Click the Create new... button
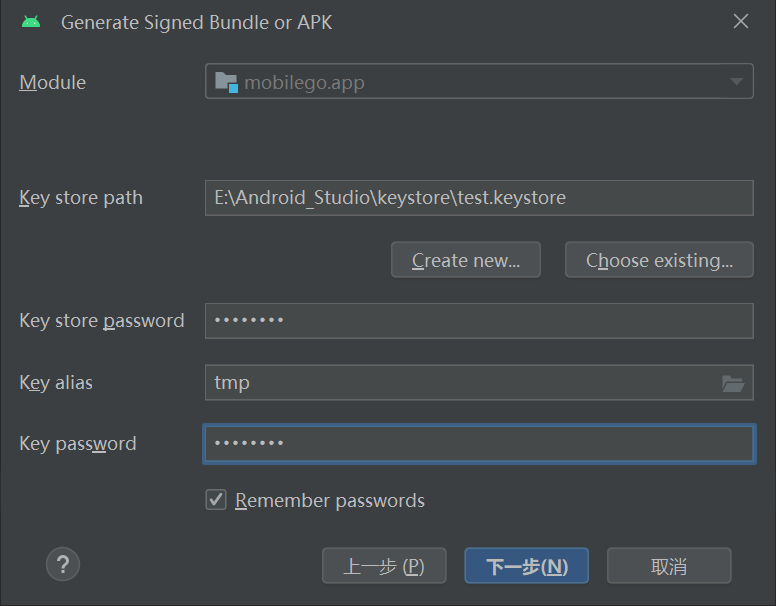 (x=466, y=260)
